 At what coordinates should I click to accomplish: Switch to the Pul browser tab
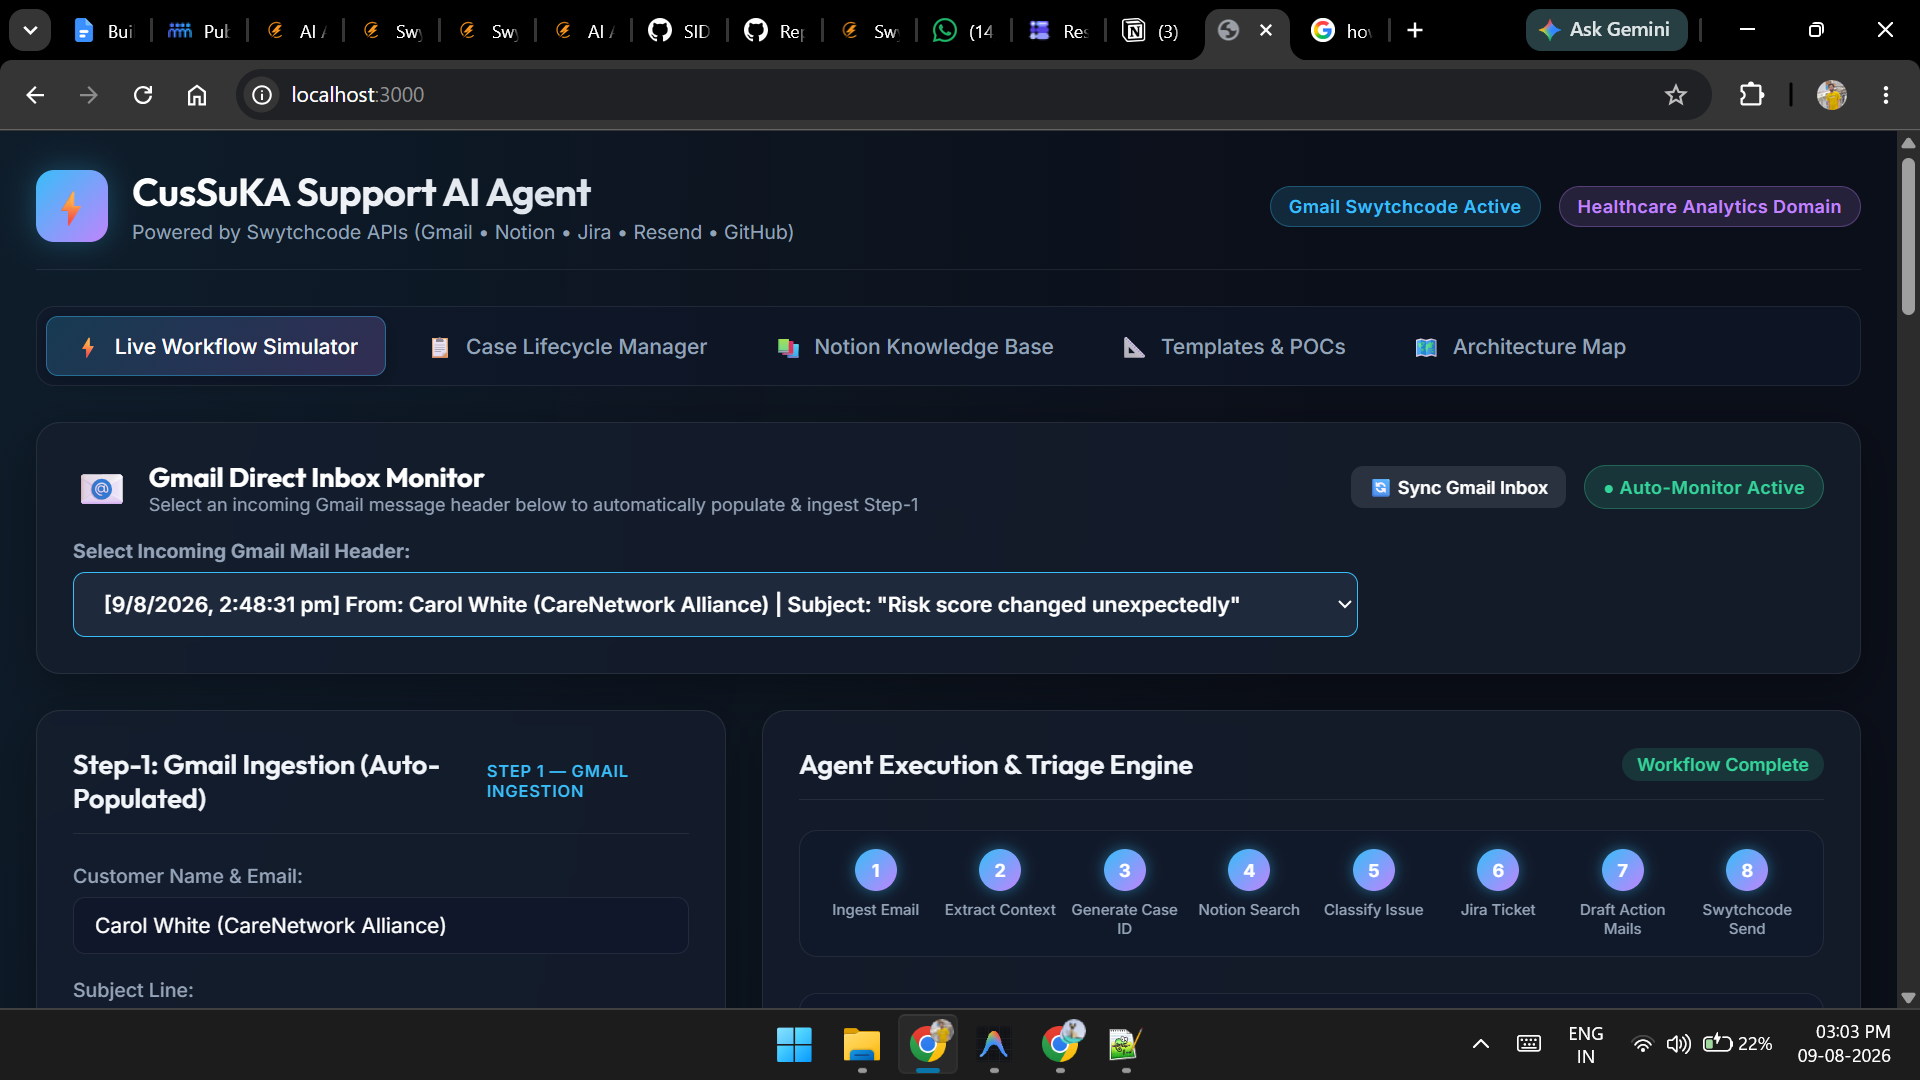(x=199, y=31)
